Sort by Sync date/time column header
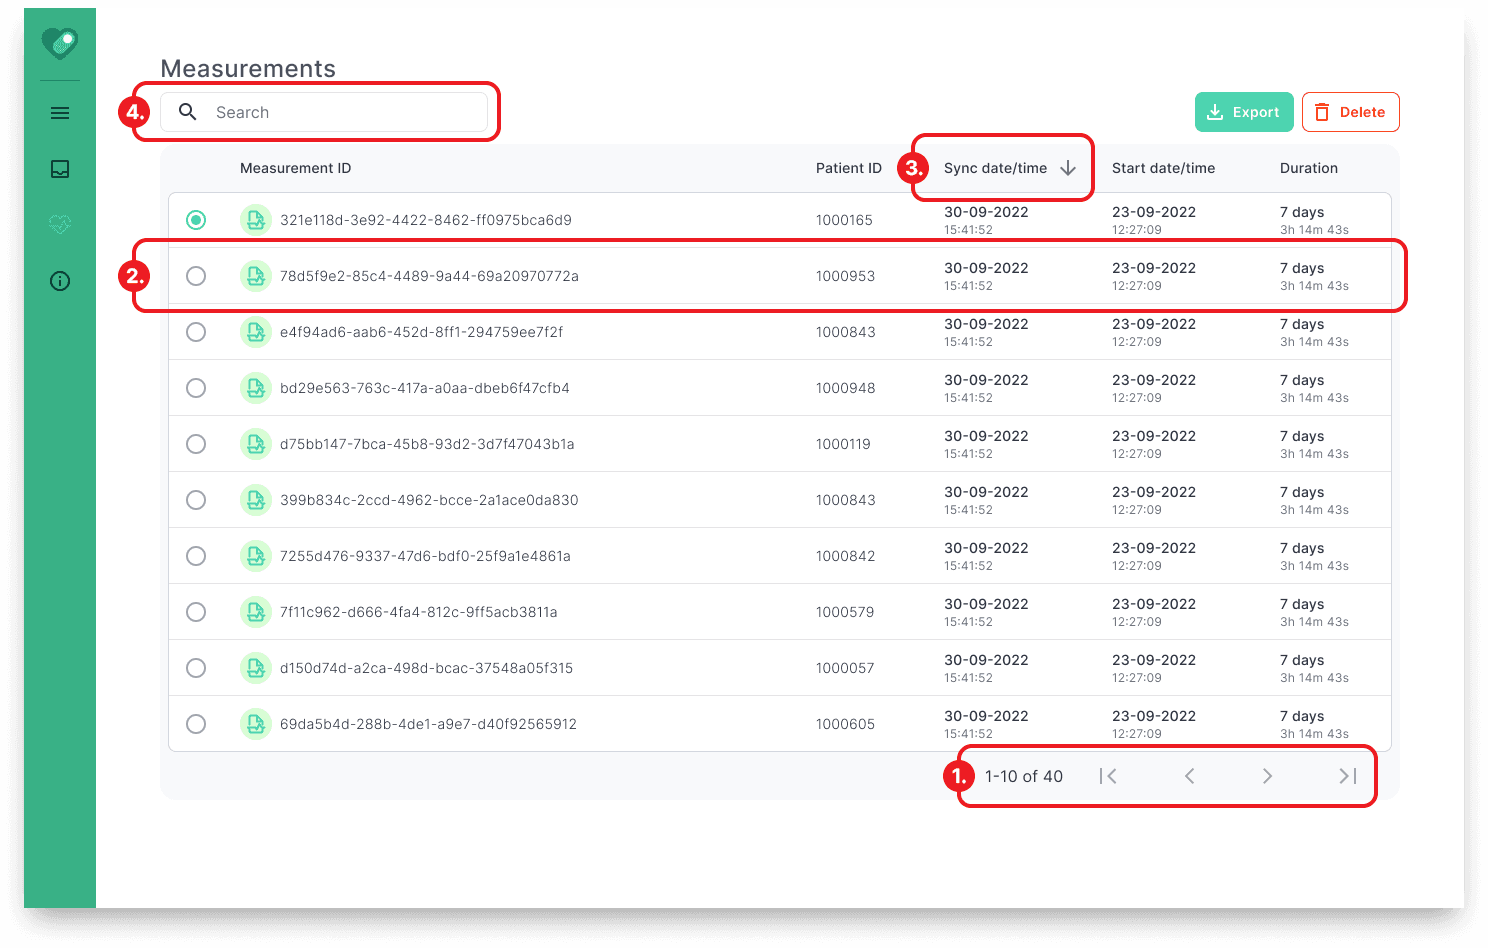The height and width of the screenshot is (948, 1488). point(995,168)
